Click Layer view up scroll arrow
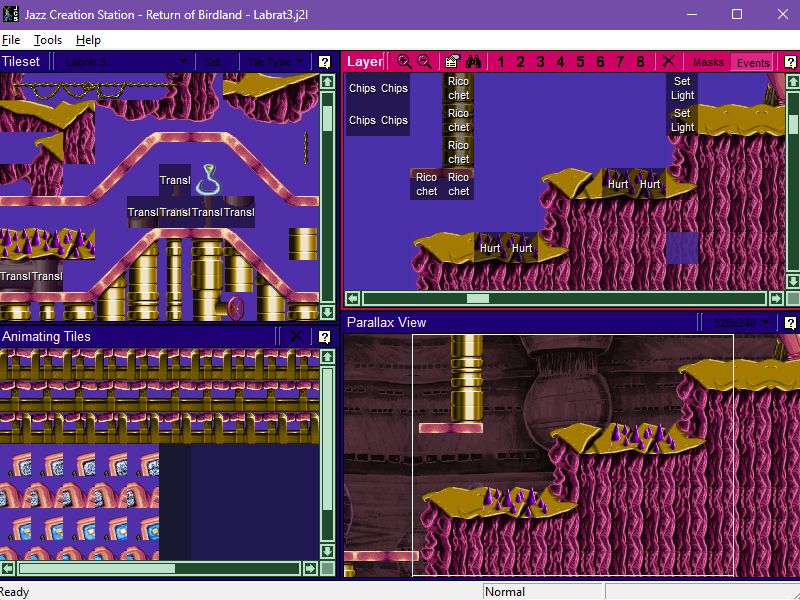Screen dimensions: 800x600 [x=793, y=82]
